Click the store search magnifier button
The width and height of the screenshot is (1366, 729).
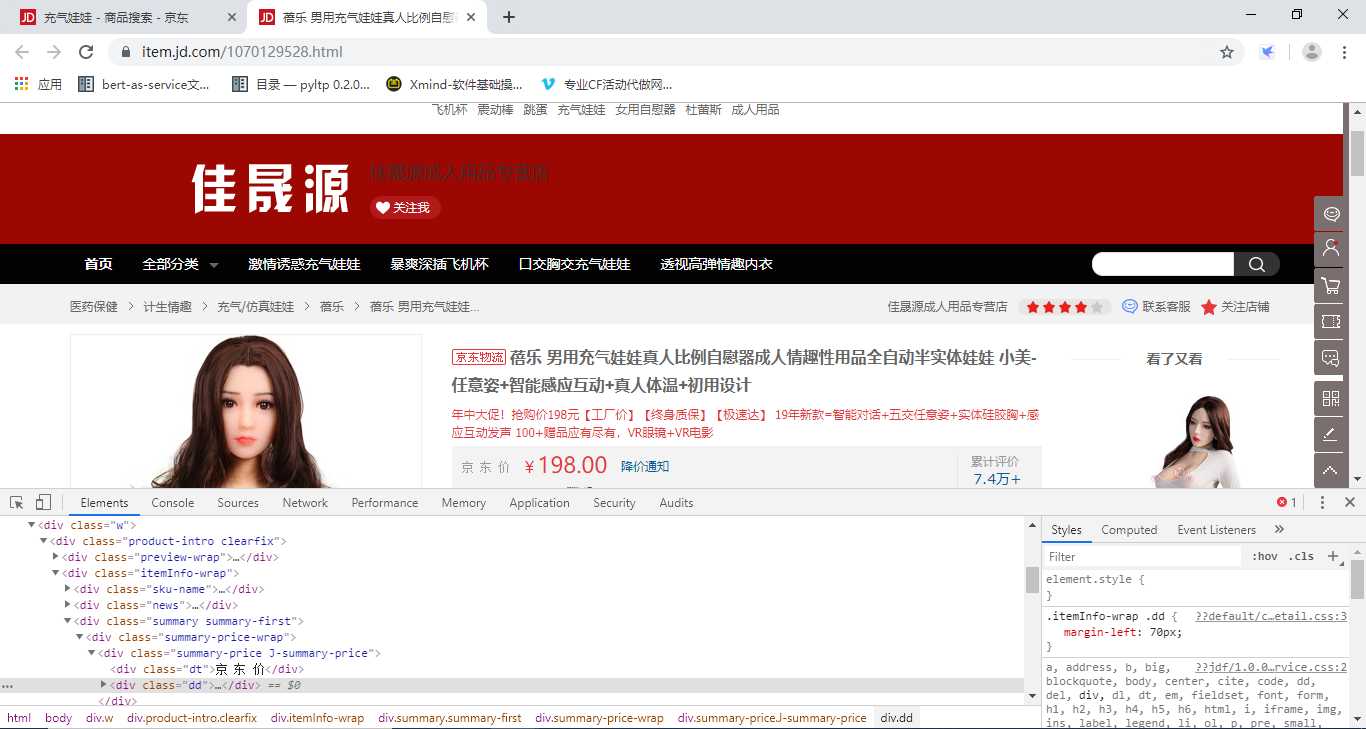coord(1257,264)
